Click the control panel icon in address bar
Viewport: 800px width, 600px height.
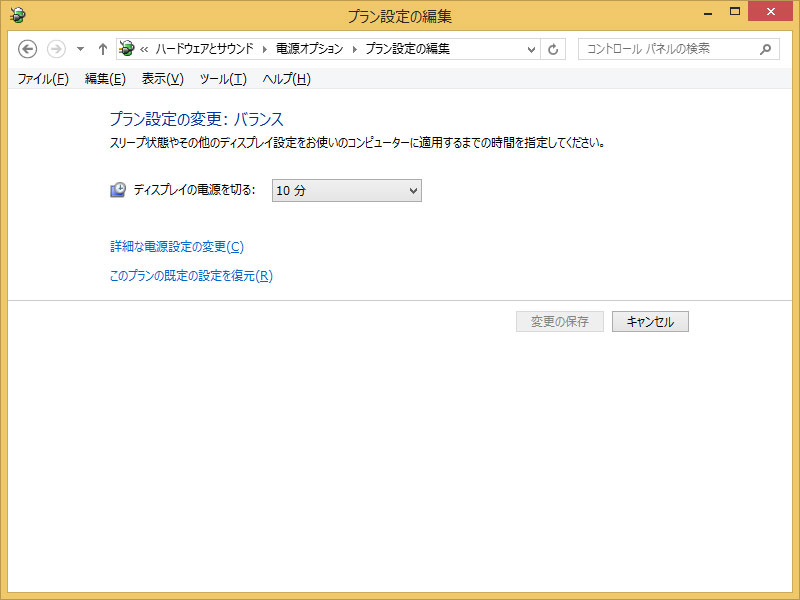127,49
